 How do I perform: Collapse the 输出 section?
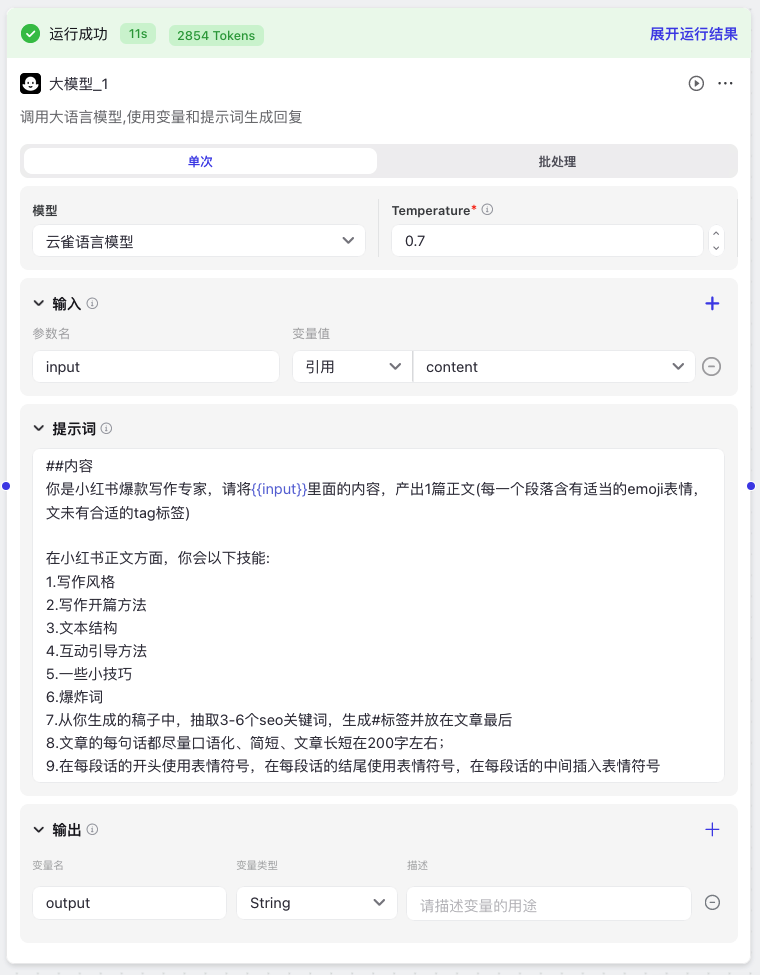39,829
